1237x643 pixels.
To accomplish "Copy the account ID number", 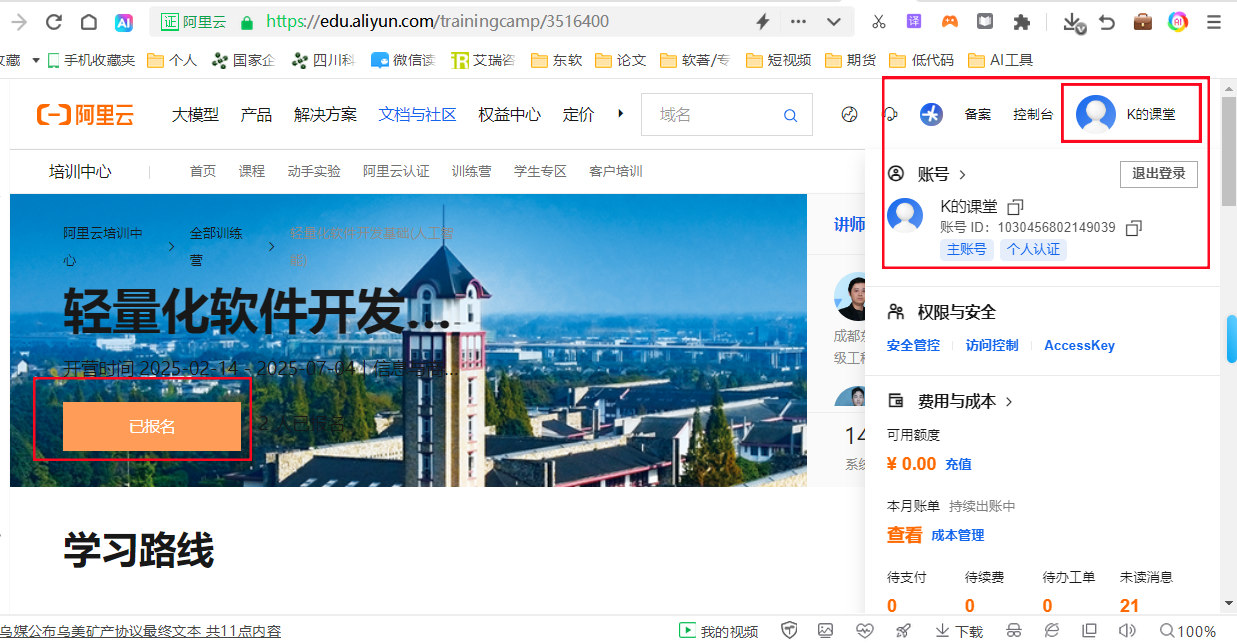I will (x=1133, y=228).
